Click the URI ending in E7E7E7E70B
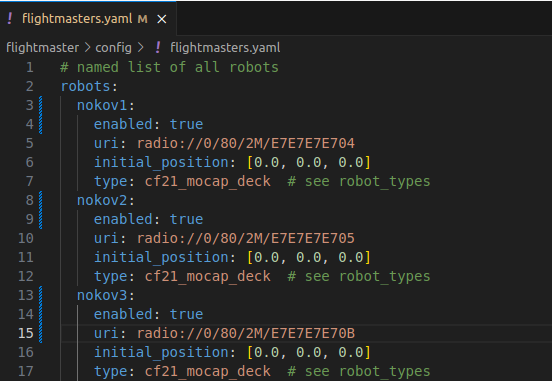Viewport: 552px width, 381px height. (x=246, y=333)
